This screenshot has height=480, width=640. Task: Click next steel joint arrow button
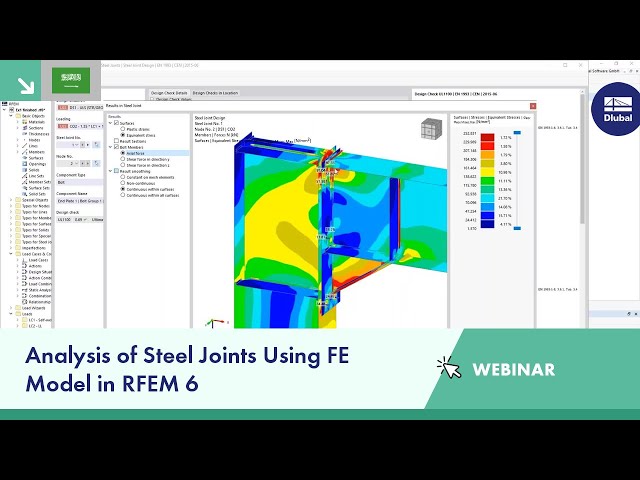87,145
